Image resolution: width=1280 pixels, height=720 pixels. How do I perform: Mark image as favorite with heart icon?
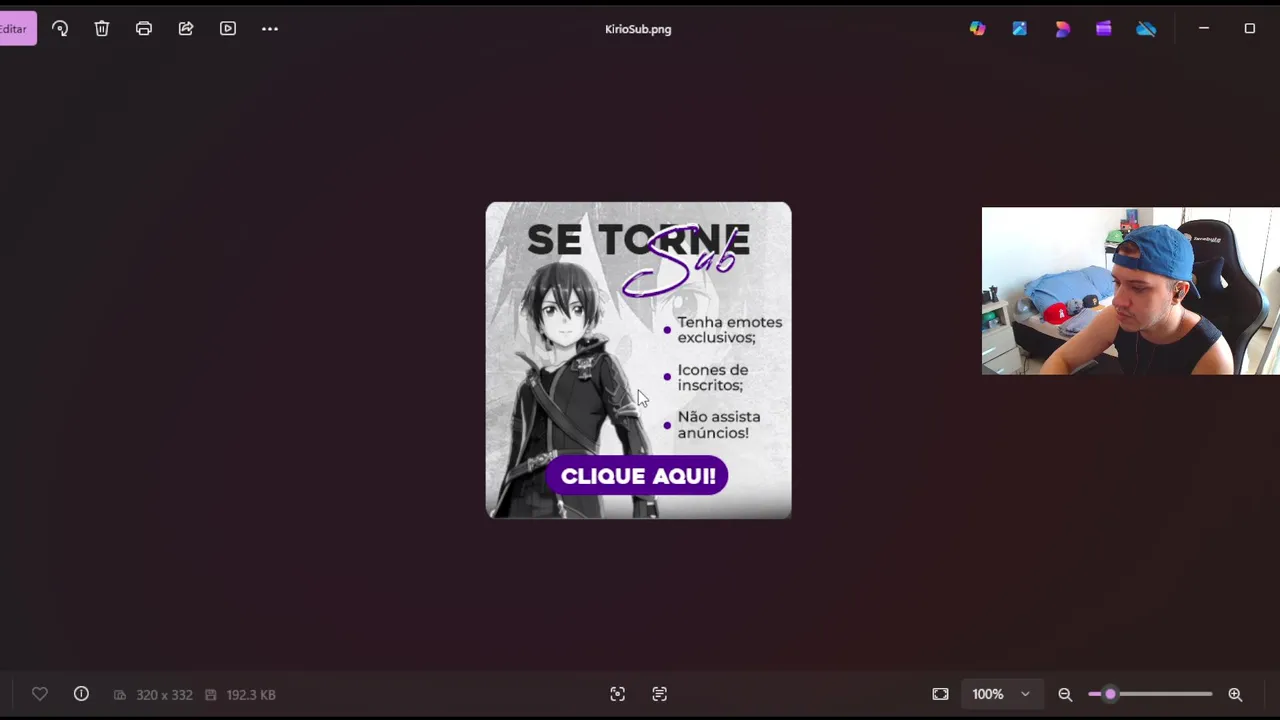40,694
